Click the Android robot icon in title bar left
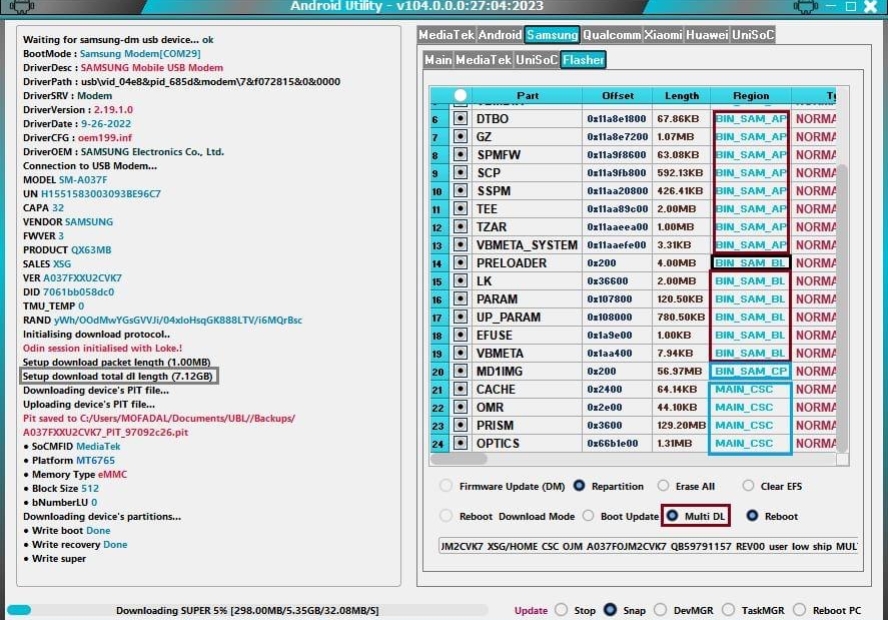Image resolution: width=888 pixels, height=620 pixels. (22, 6)
